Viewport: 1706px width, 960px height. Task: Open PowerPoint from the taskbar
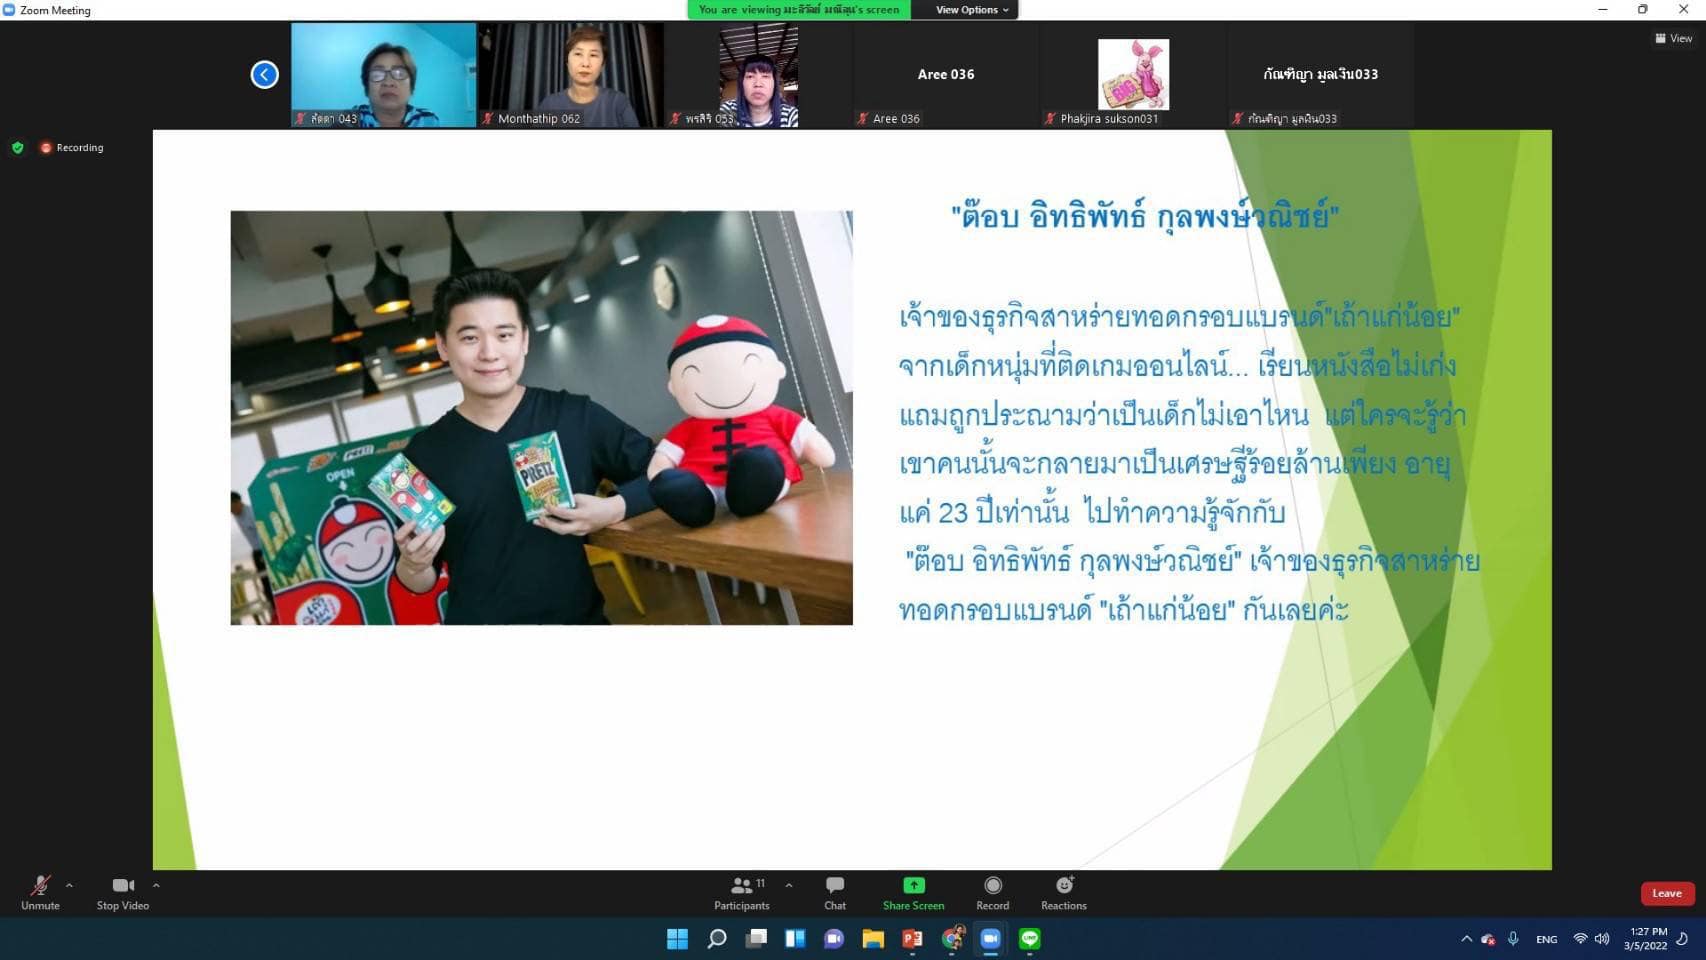pos(912,939)
